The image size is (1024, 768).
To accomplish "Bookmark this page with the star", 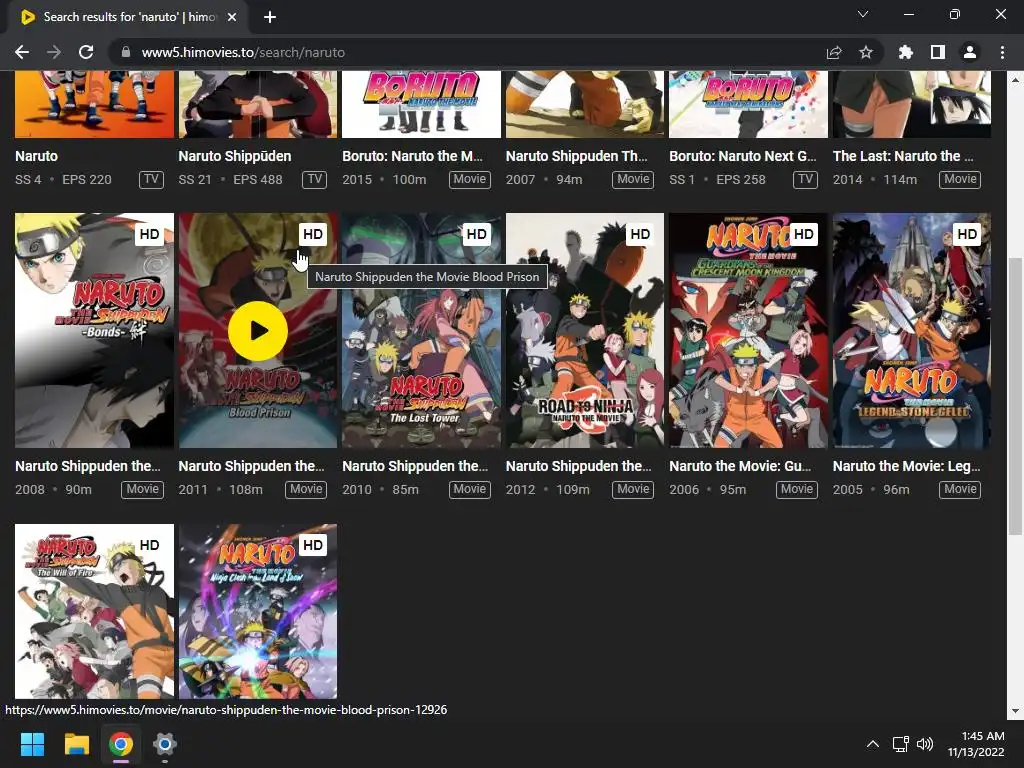I will [866, 52].
